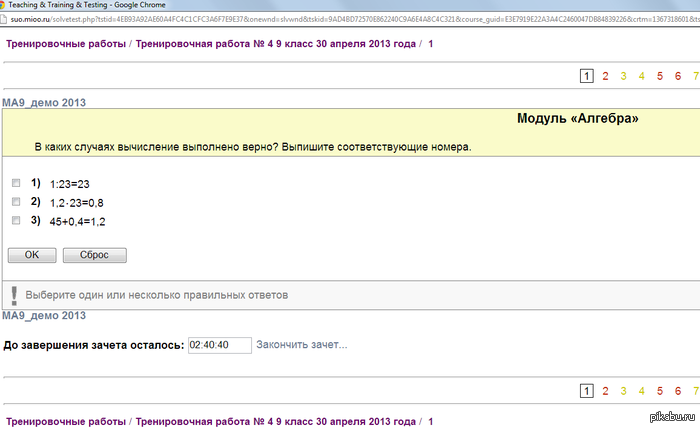Screen dimensions: 700x428
Task: Click the remaining time field showing 02:40:40
Action: point(219,345)
